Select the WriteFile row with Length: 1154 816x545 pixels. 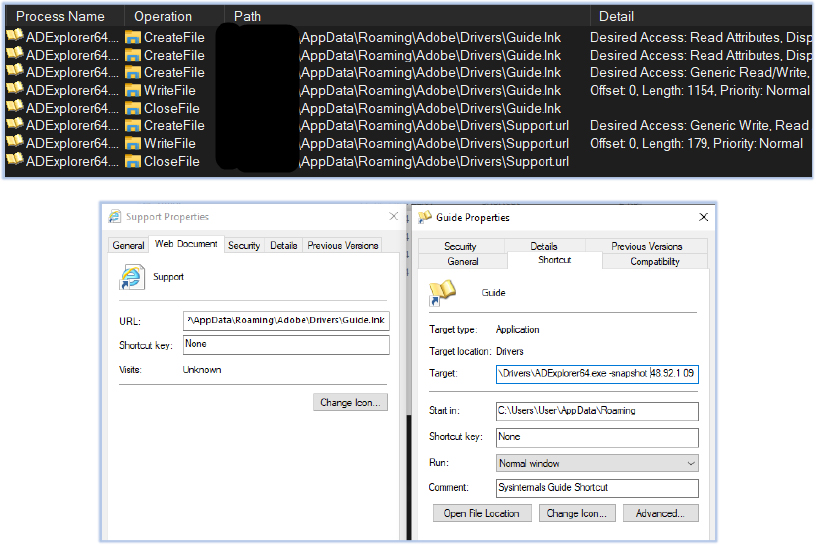[x=408, y=91]
